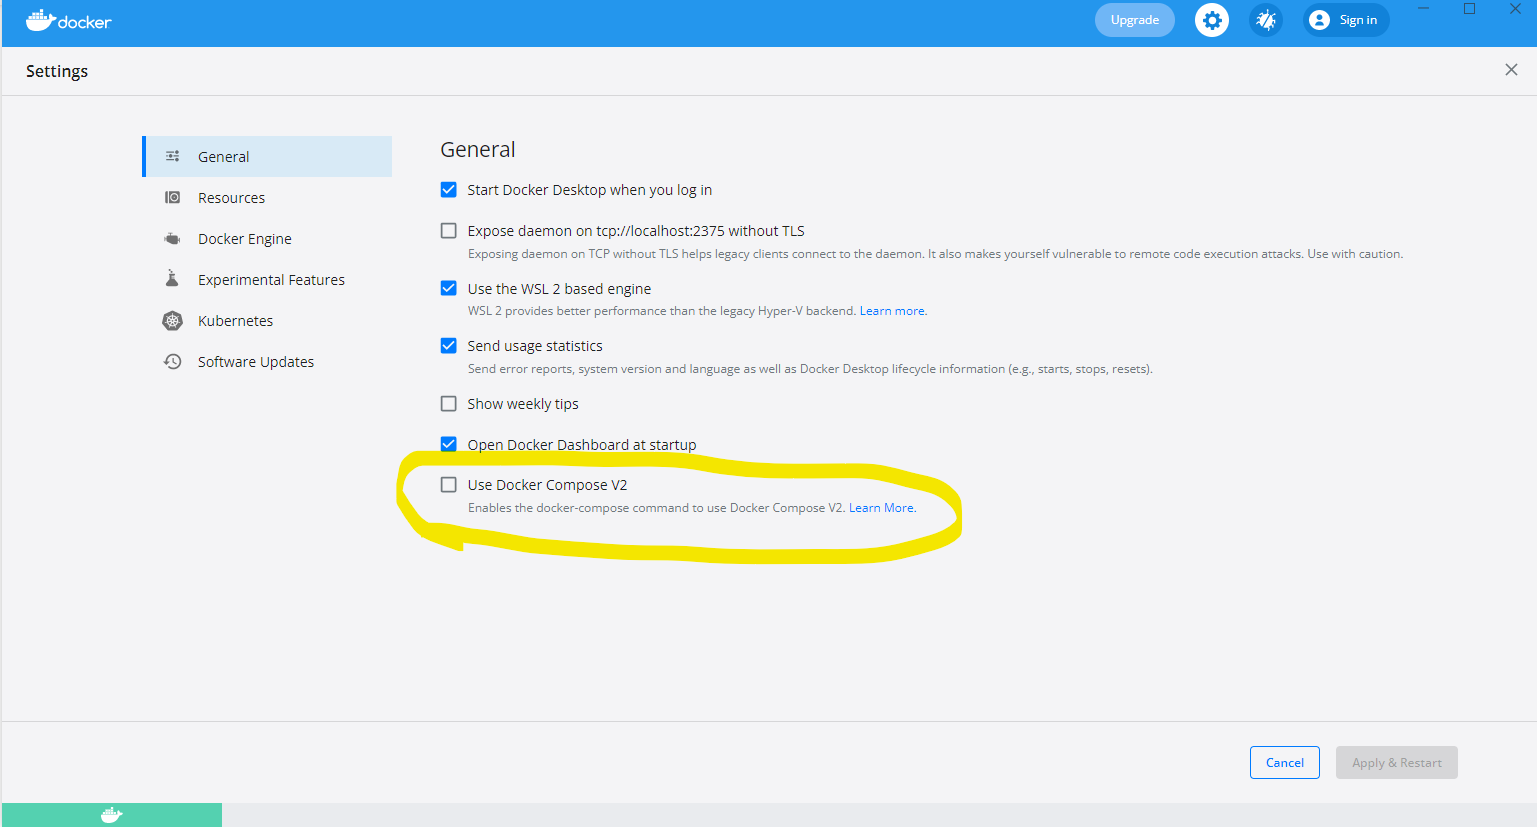
Task: Click the Software Updates clock icon
Action: pos(173,361)
